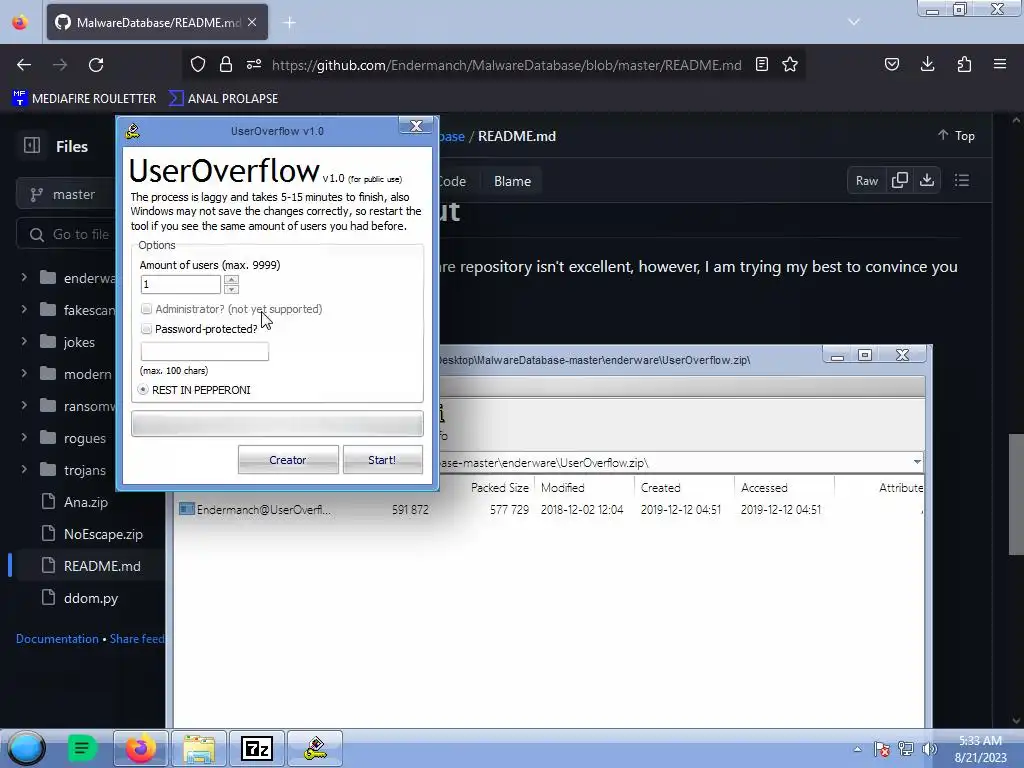Go back with the browser back arrow
The height and width of the screenshot is (768, 1024).
coord(24,65)
